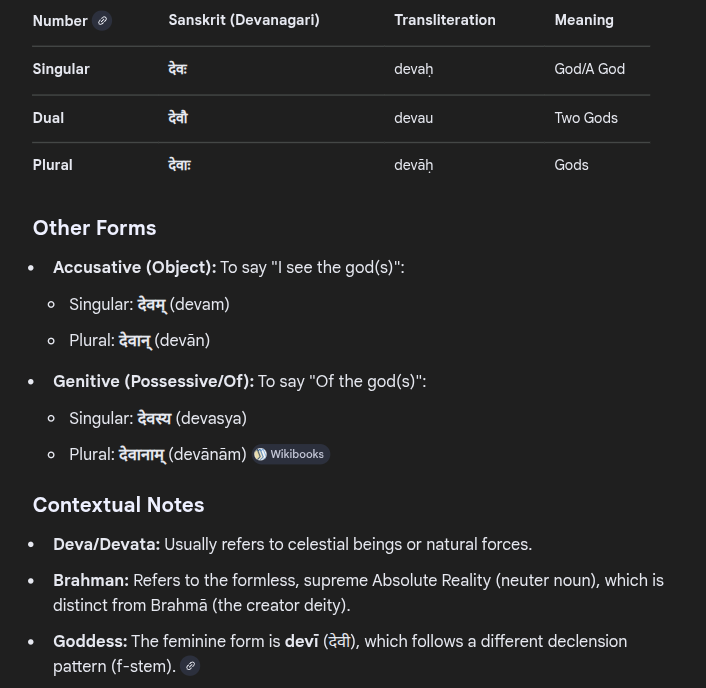
Task: Select the "Dual" row label
Action: [x=48, y=118]
